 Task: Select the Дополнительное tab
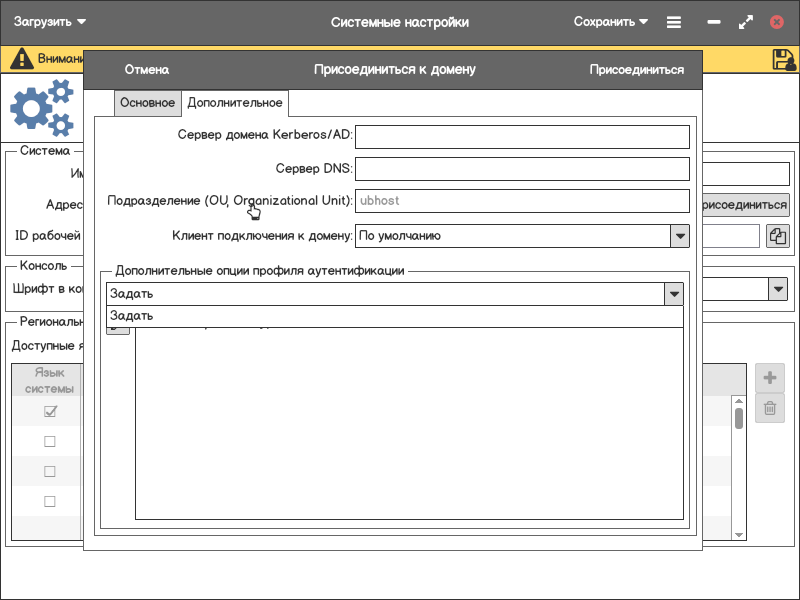pyautogui.click(x=235, y=103)
